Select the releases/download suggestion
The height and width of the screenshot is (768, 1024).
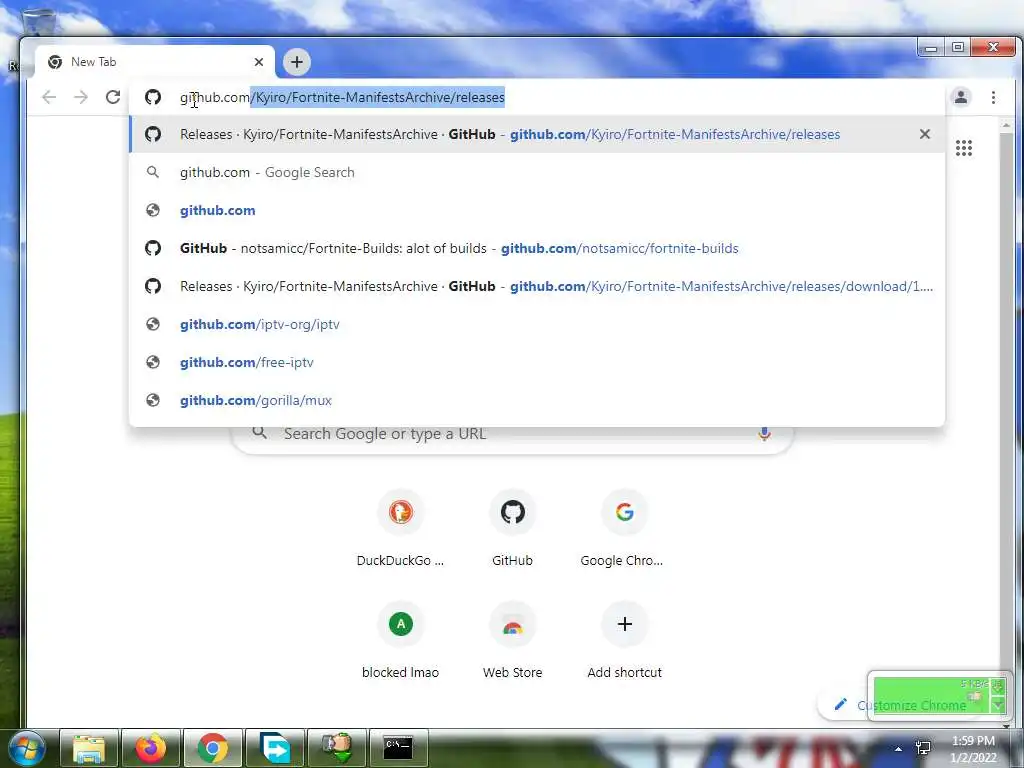[537, 286]
